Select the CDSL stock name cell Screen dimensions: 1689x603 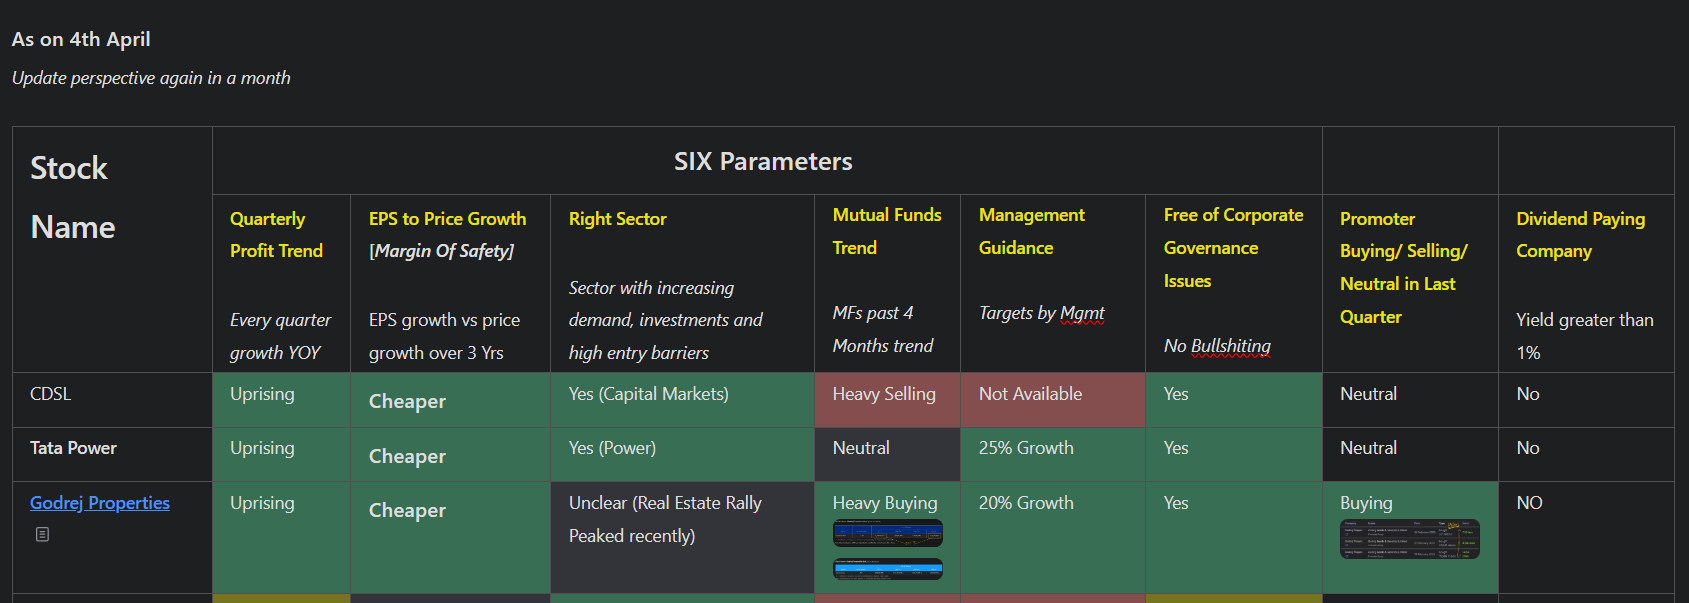[112, 400]
